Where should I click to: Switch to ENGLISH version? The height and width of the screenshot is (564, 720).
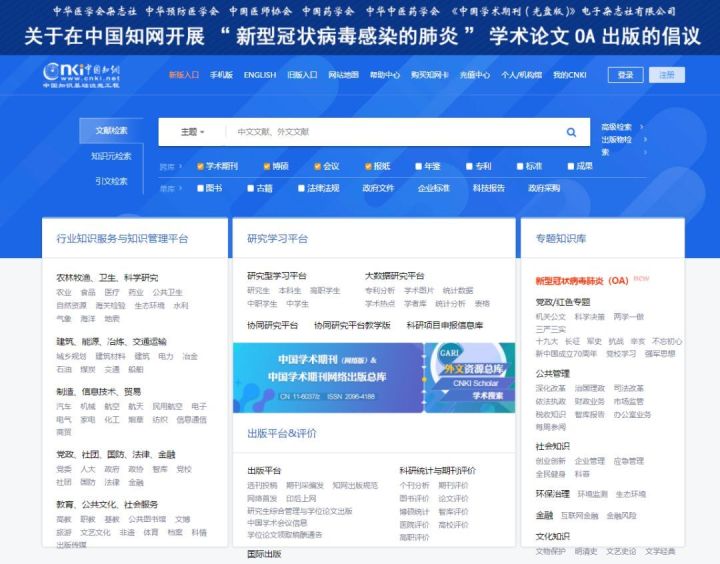260,75
